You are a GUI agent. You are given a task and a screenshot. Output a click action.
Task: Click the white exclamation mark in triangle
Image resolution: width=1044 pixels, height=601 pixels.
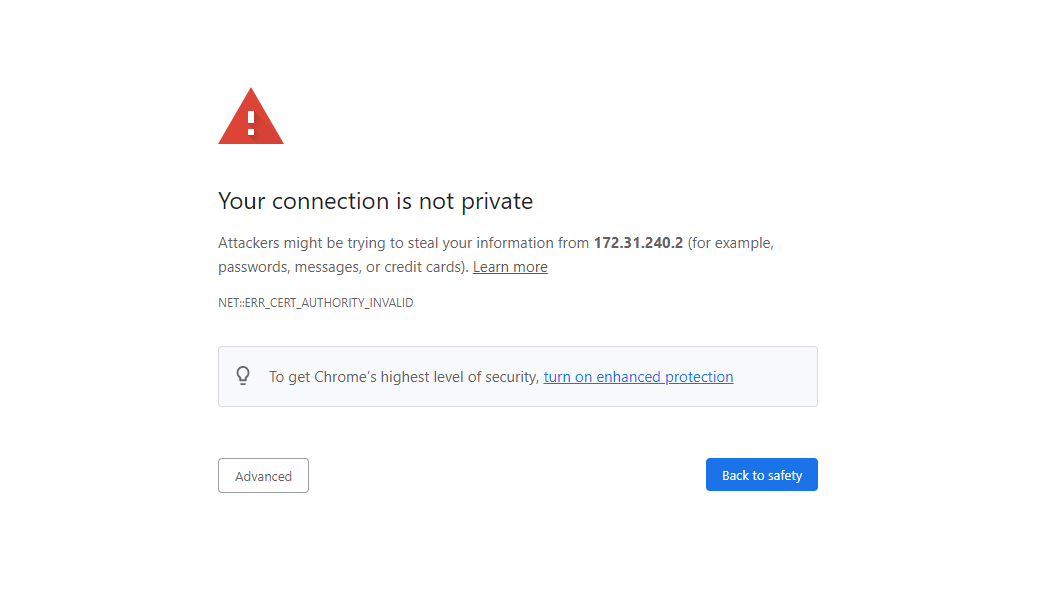pos(251,123)
